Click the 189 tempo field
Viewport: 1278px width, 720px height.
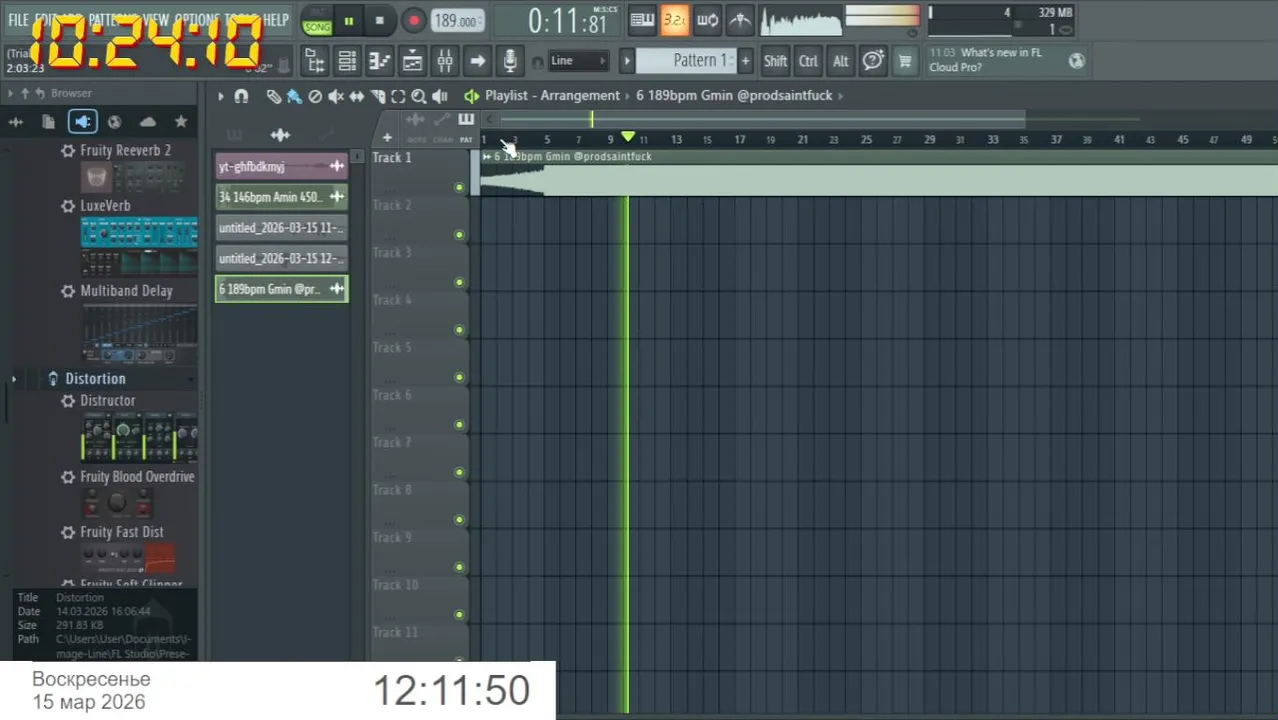(x=458, y=20)
